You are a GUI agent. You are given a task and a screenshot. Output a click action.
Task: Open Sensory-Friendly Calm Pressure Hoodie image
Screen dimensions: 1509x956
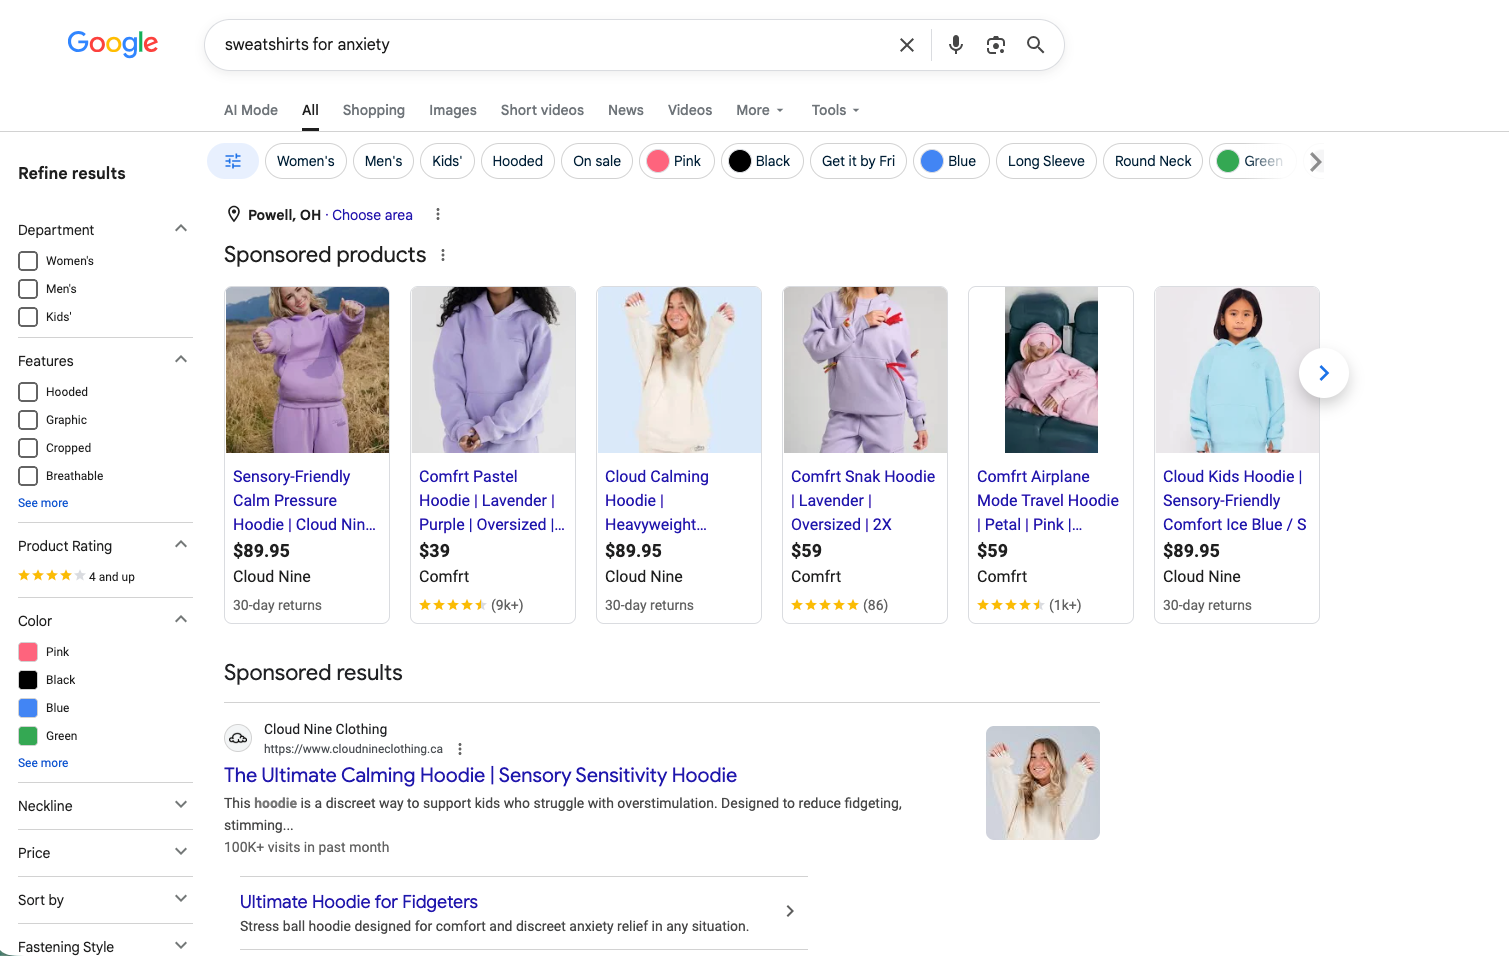click(307, 370)
